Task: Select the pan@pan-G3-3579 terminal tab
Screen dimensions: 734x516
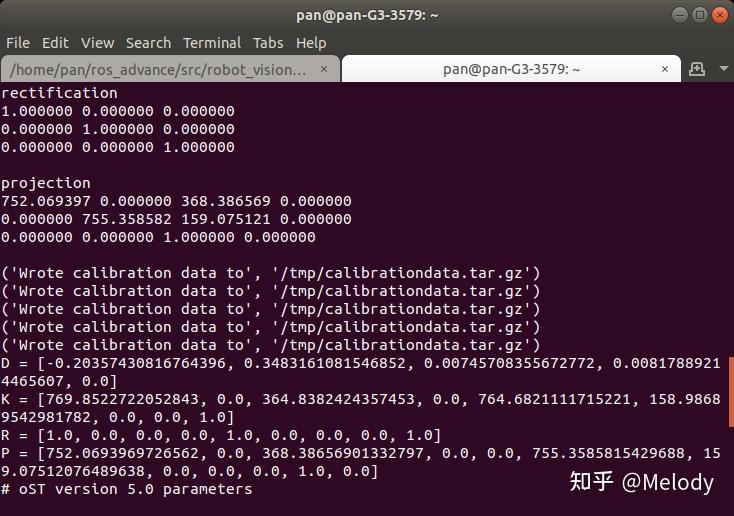Action: click(510, 69)
